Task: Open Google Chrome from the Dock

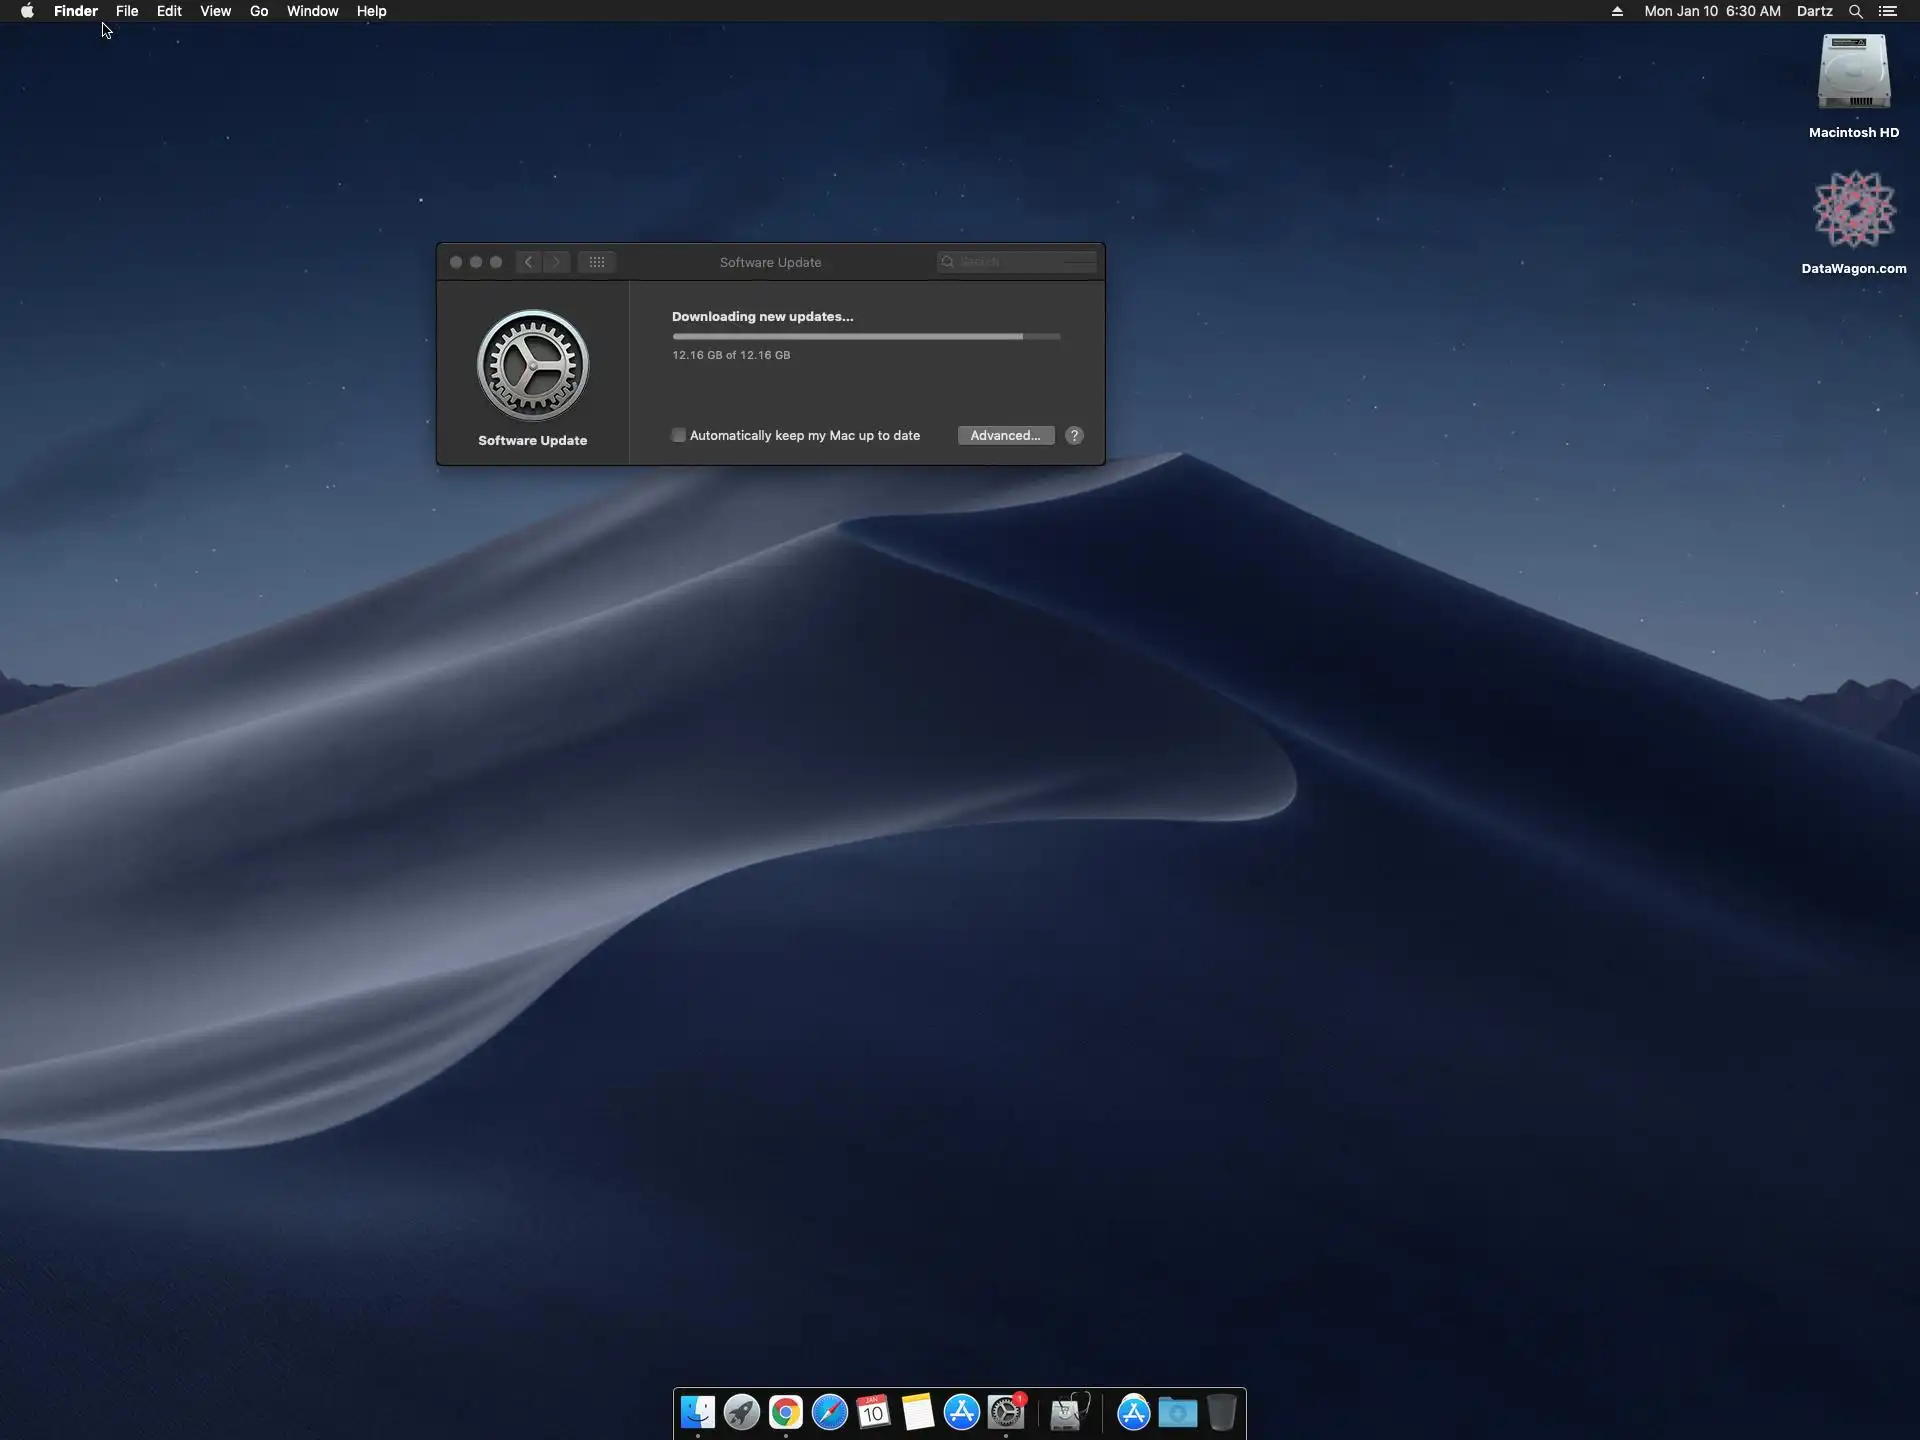Action: pyautogui.click(x=786, y=1412)
